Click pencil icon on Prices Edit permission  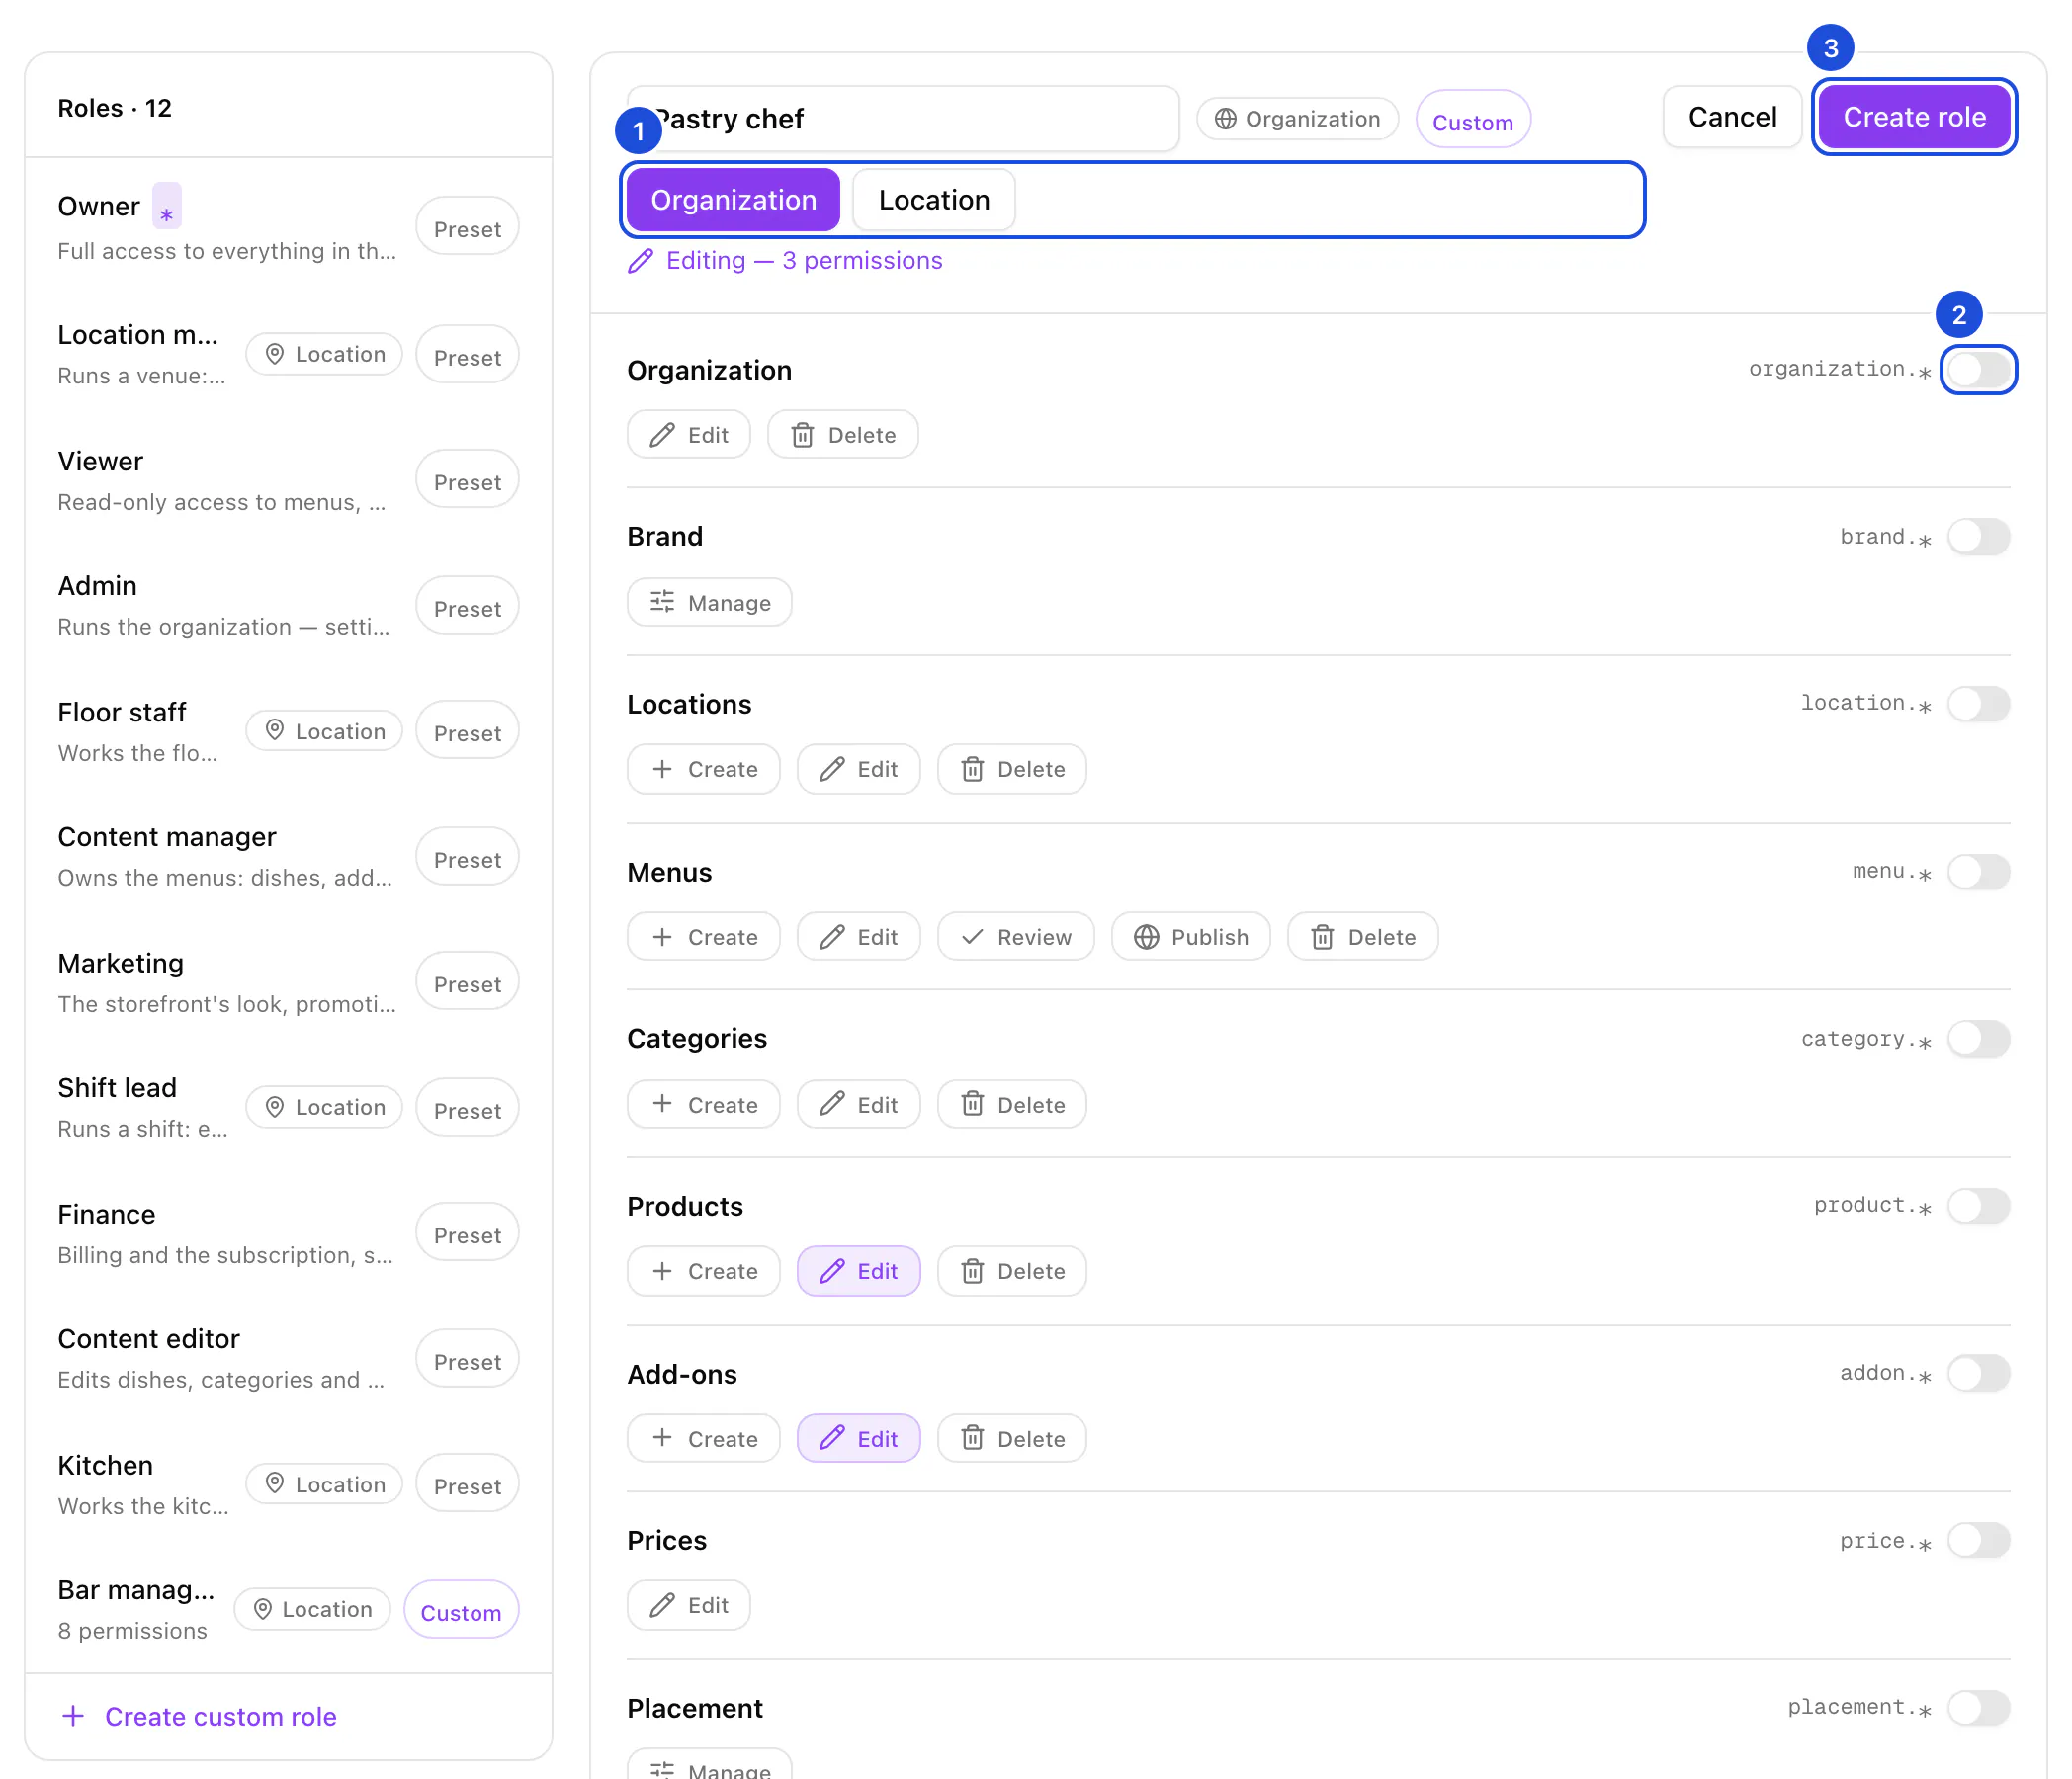(662, 1605)
